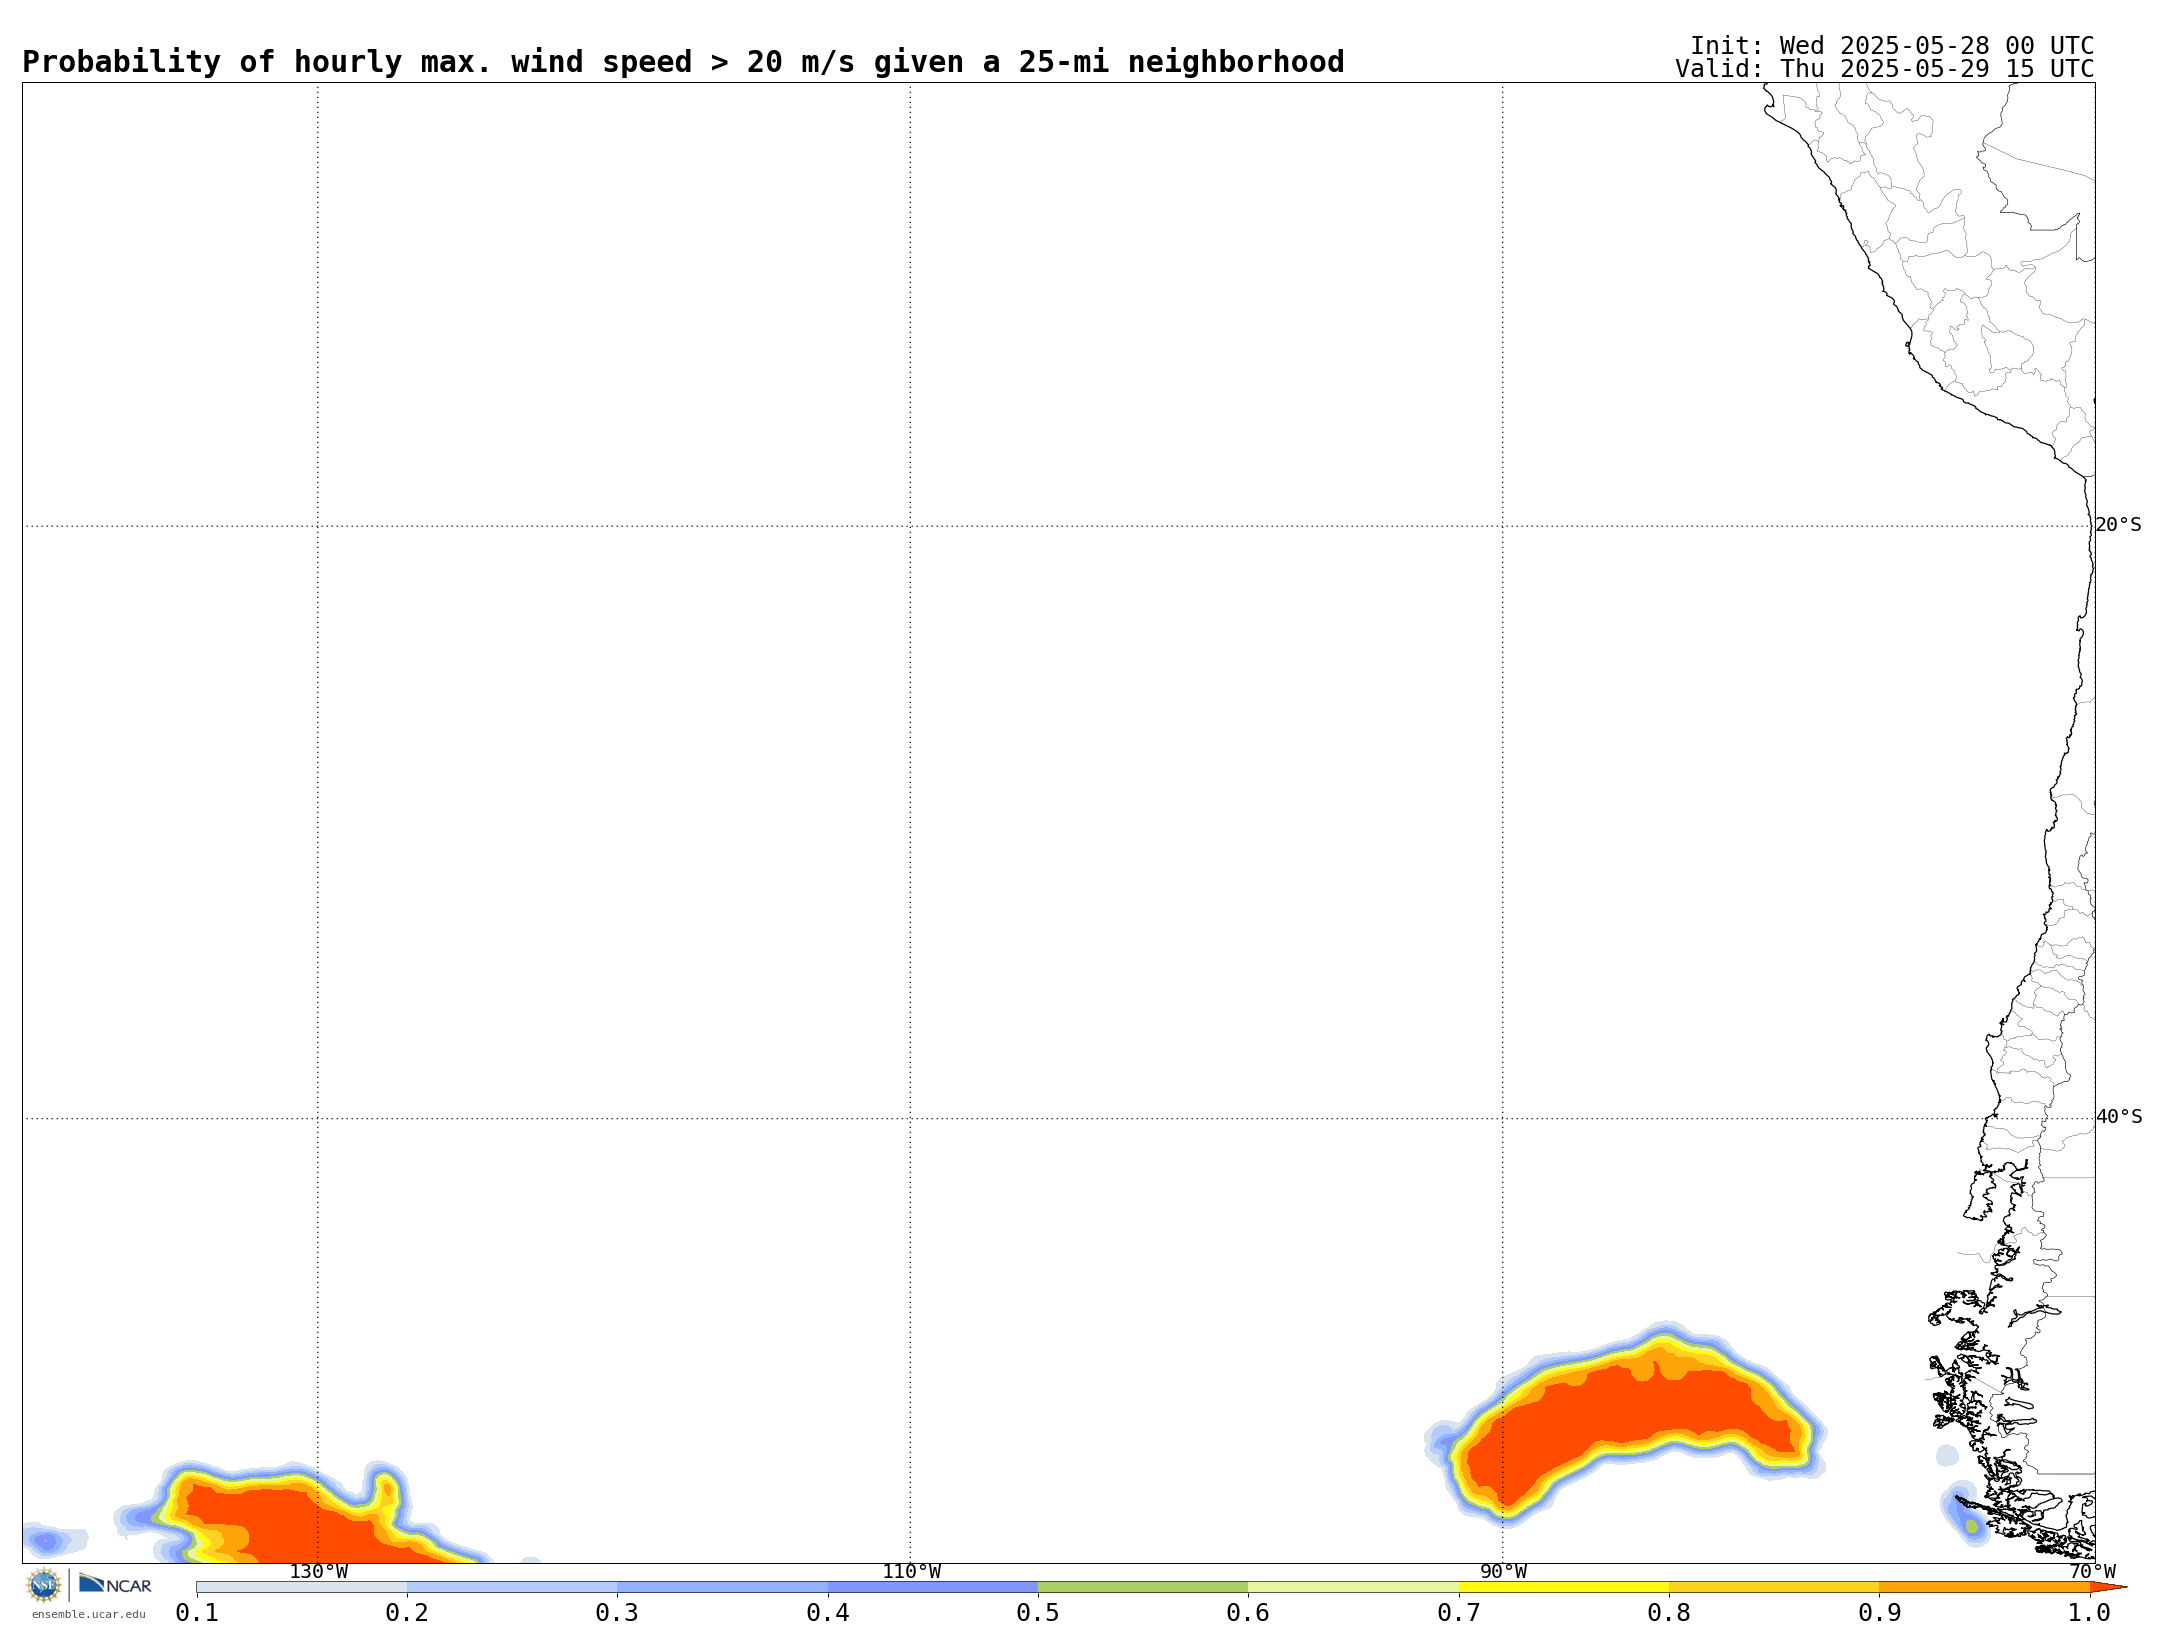This screenshot has width=2160, height=1626.
Task: Click the 1.0 colorbar tick label
Action: pos(2090,1612)
